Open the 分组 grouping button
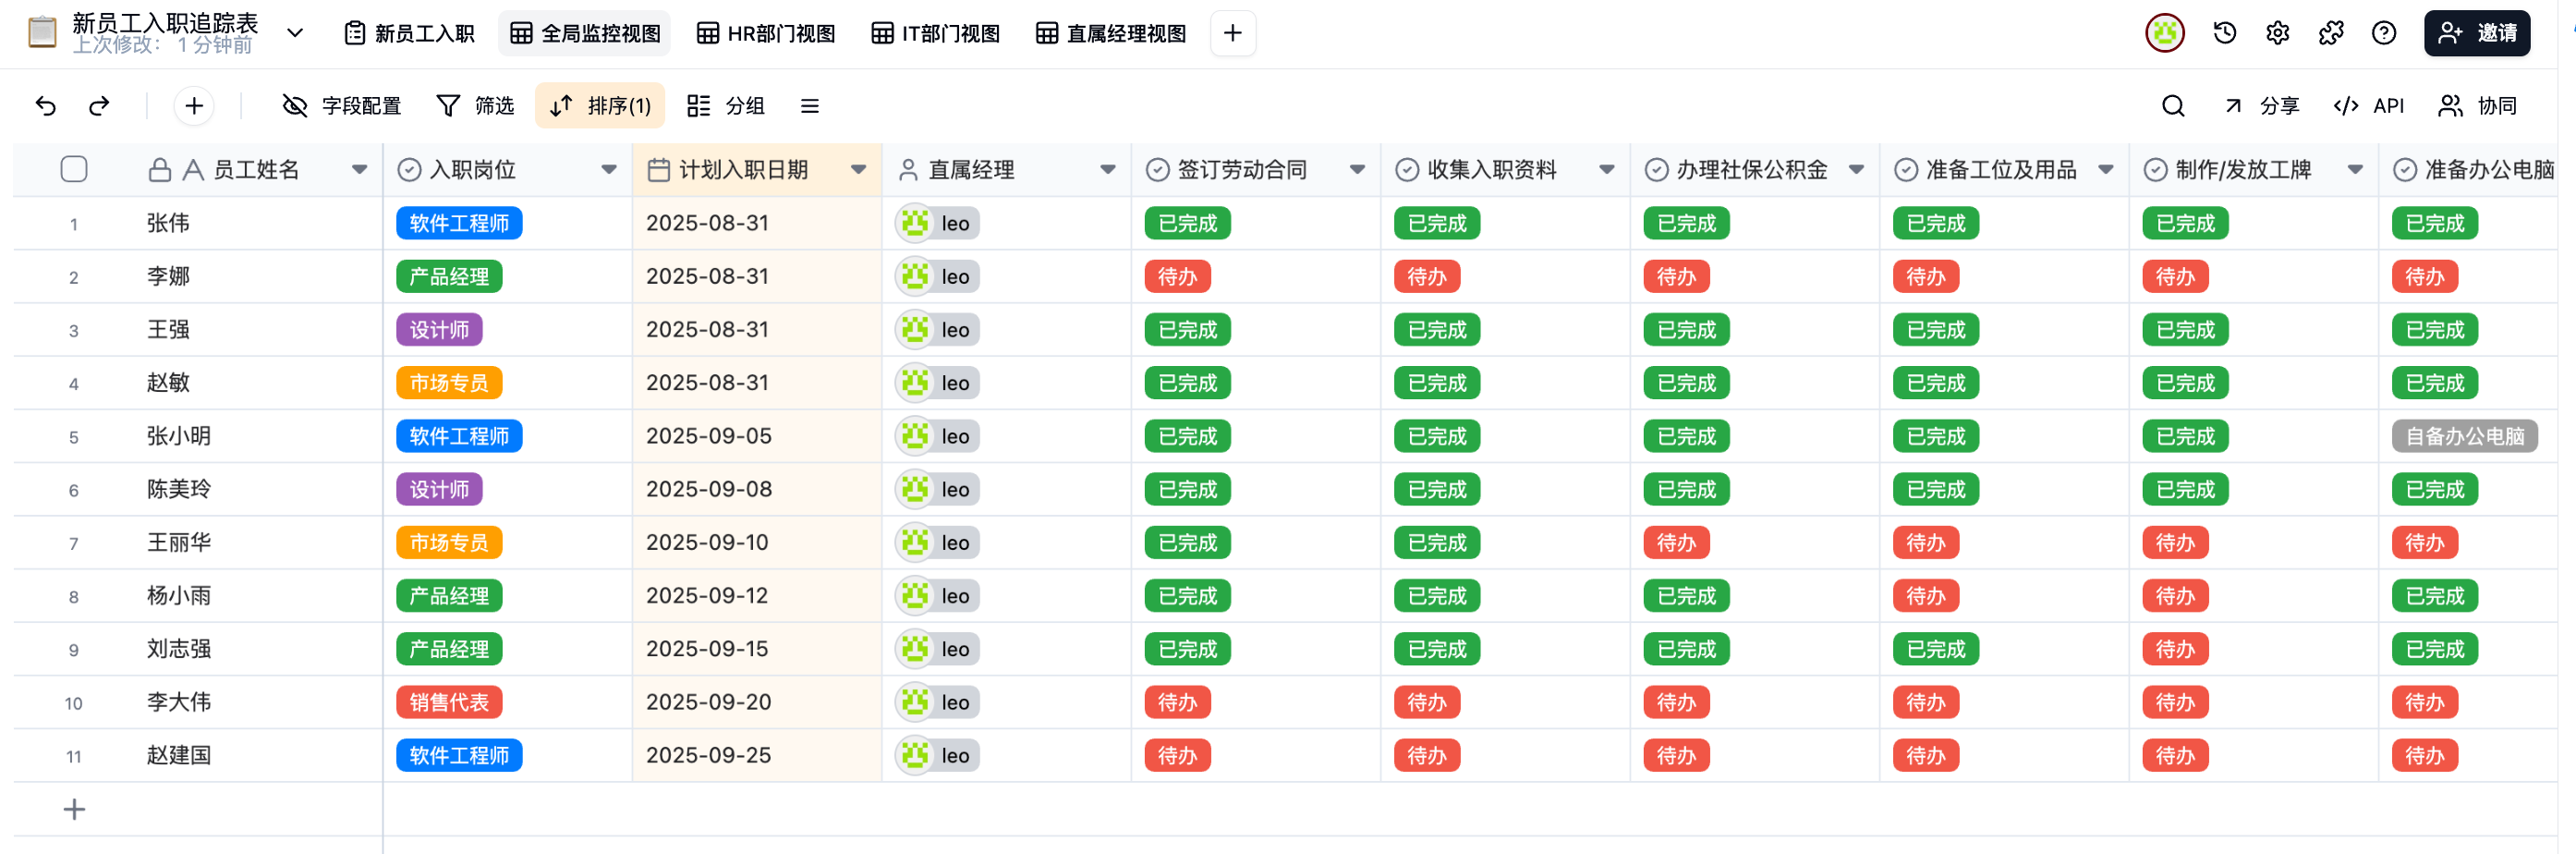This screenshot has width=2576, height=854. (727, 106)
